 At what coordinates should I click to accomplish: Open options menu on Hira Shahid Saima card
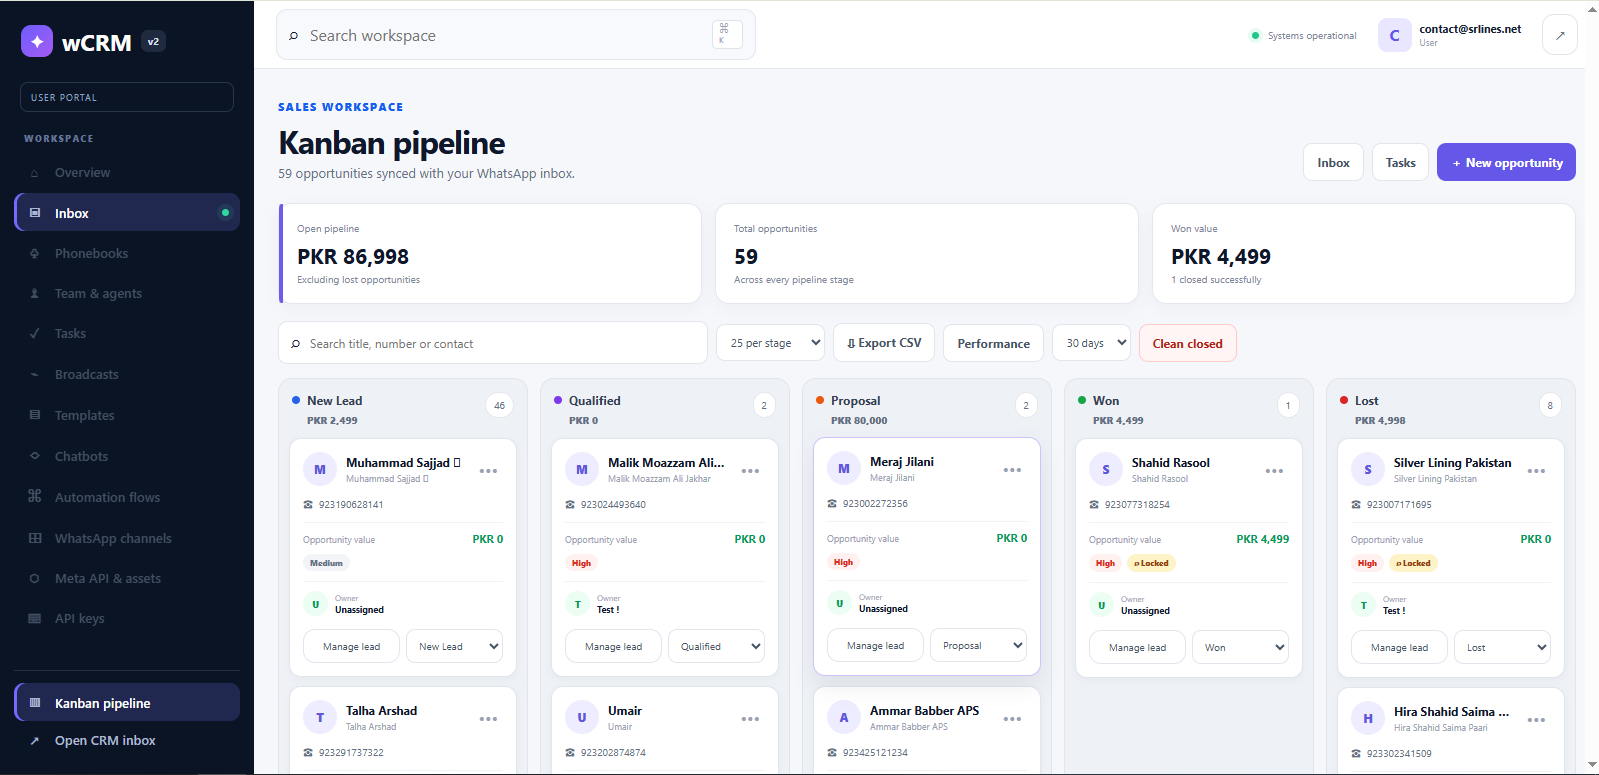click(x=1536, y=720)
